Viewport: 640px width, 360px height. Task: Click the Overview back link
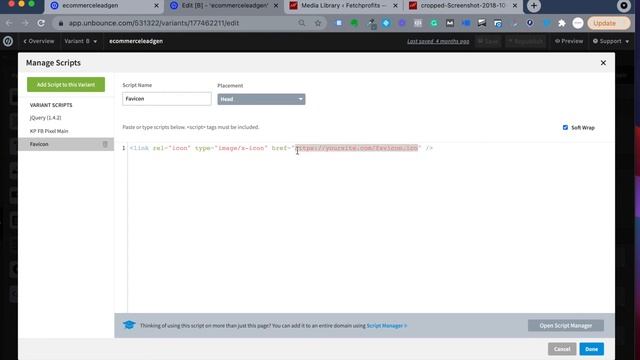point(39,41)
